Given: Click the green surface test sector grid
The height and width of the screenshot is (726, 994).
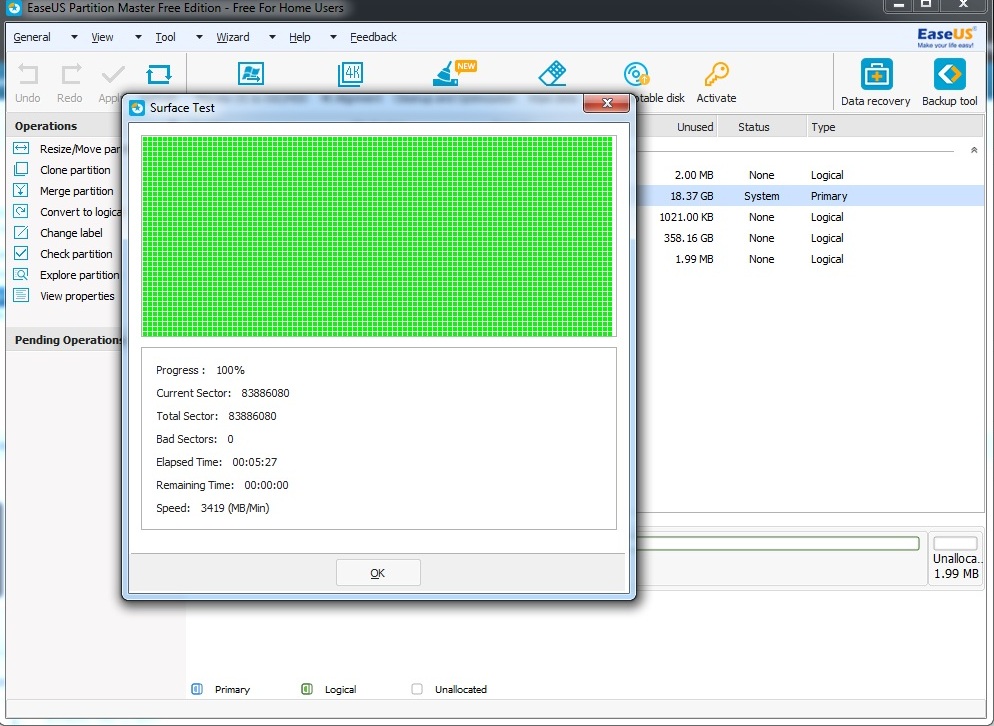Looking at the screenshot, I should coord(378,236).
